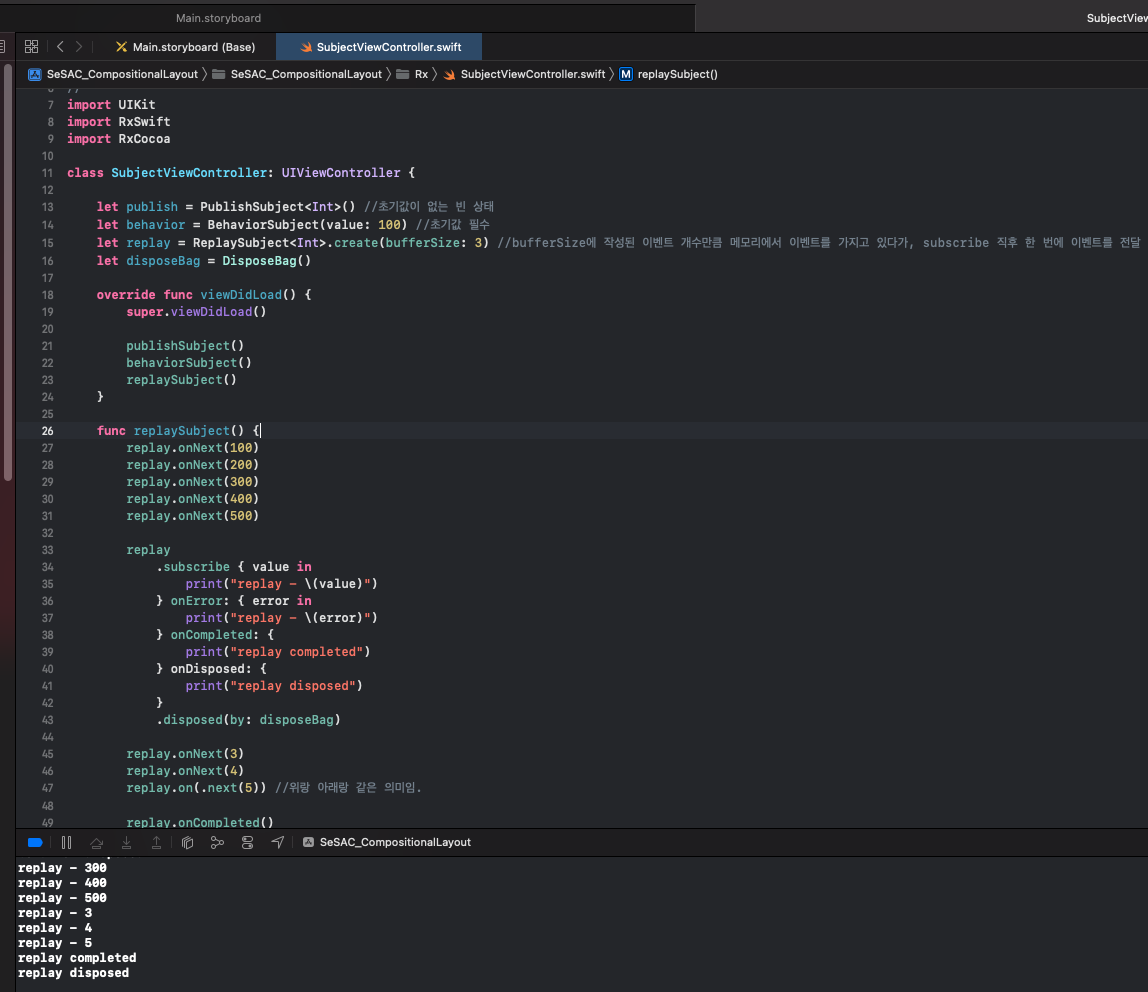1148x992 pixels.
Task: Click line number 34 in the gutter
Action: pos(48,567)
